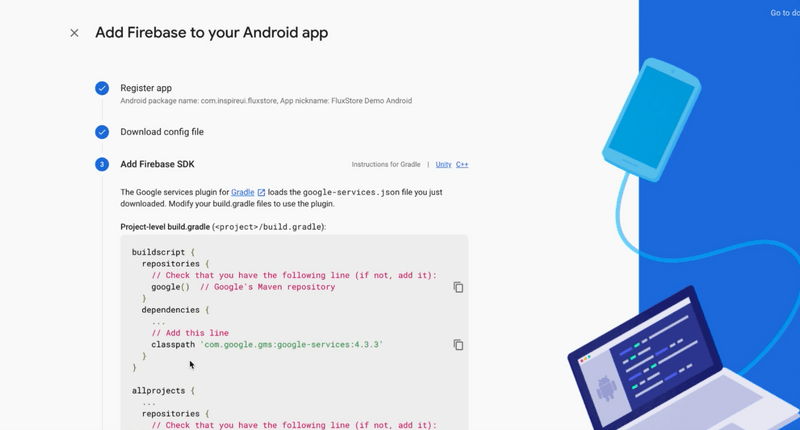Click the Download config file step title
Image resolution: width=800 pixels, height=430 pixels.
[x=162, y=132]
